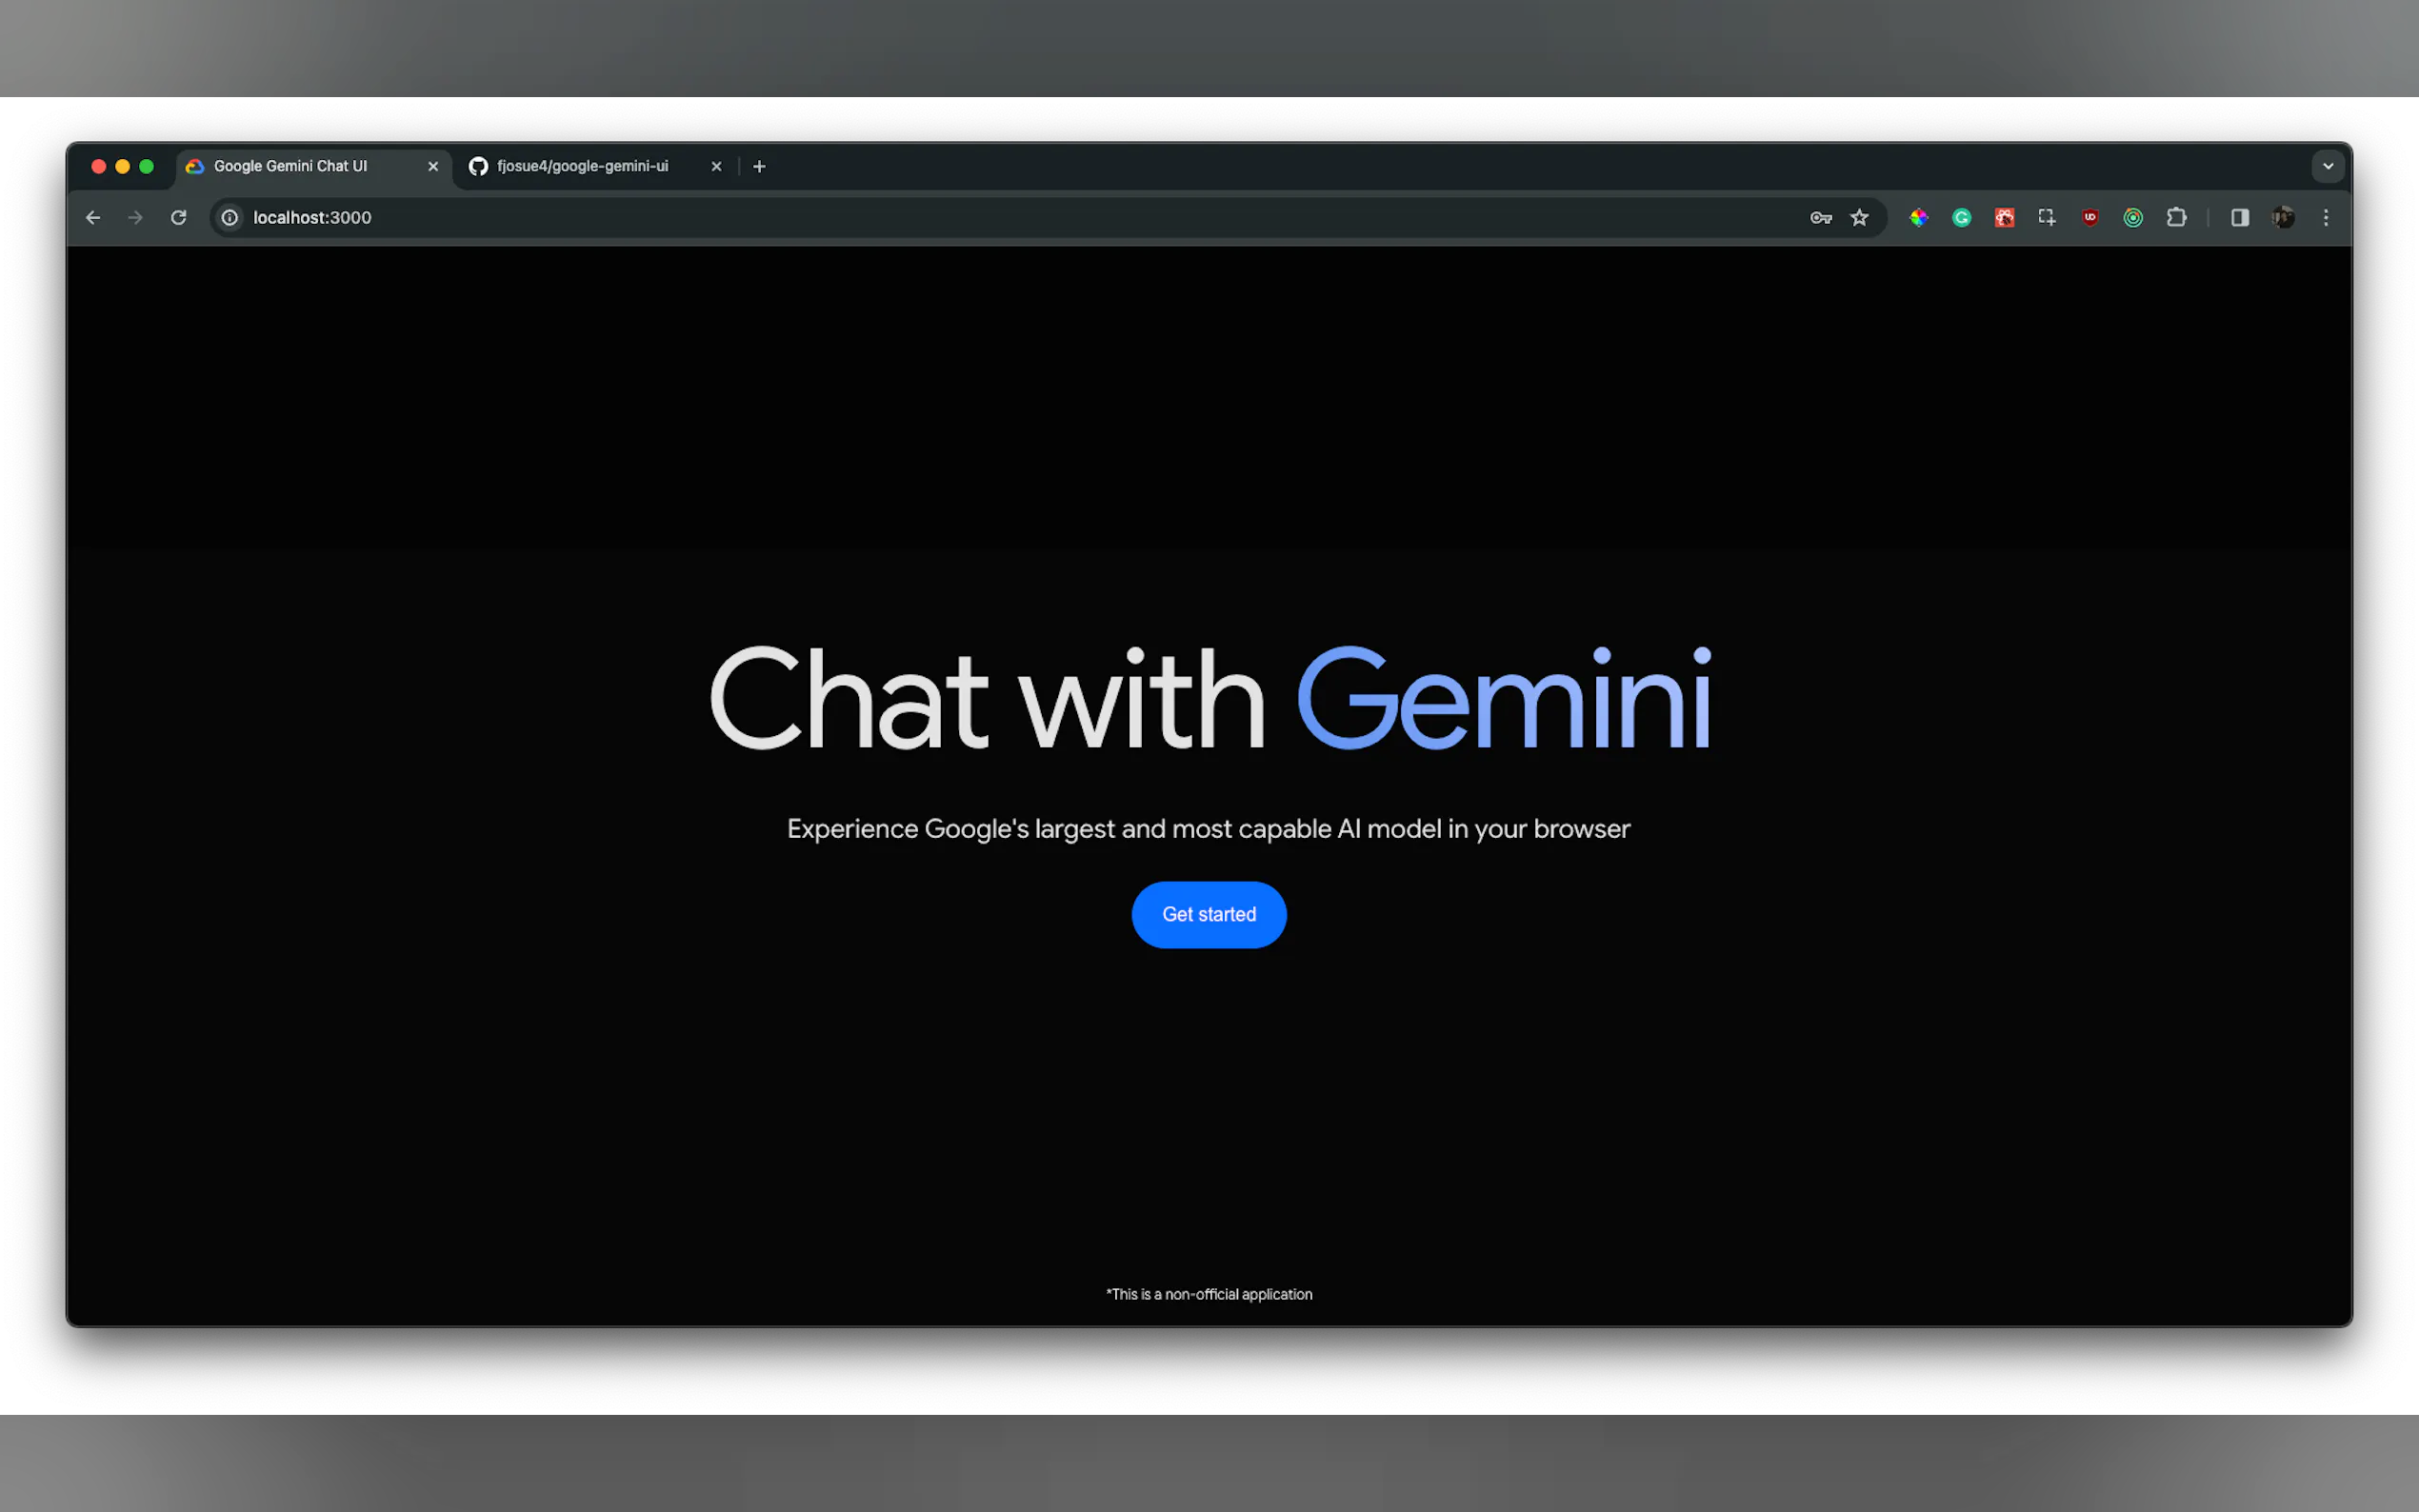Go back to previous page
Screen dimensions: 2419x1512
coord(93,217)
